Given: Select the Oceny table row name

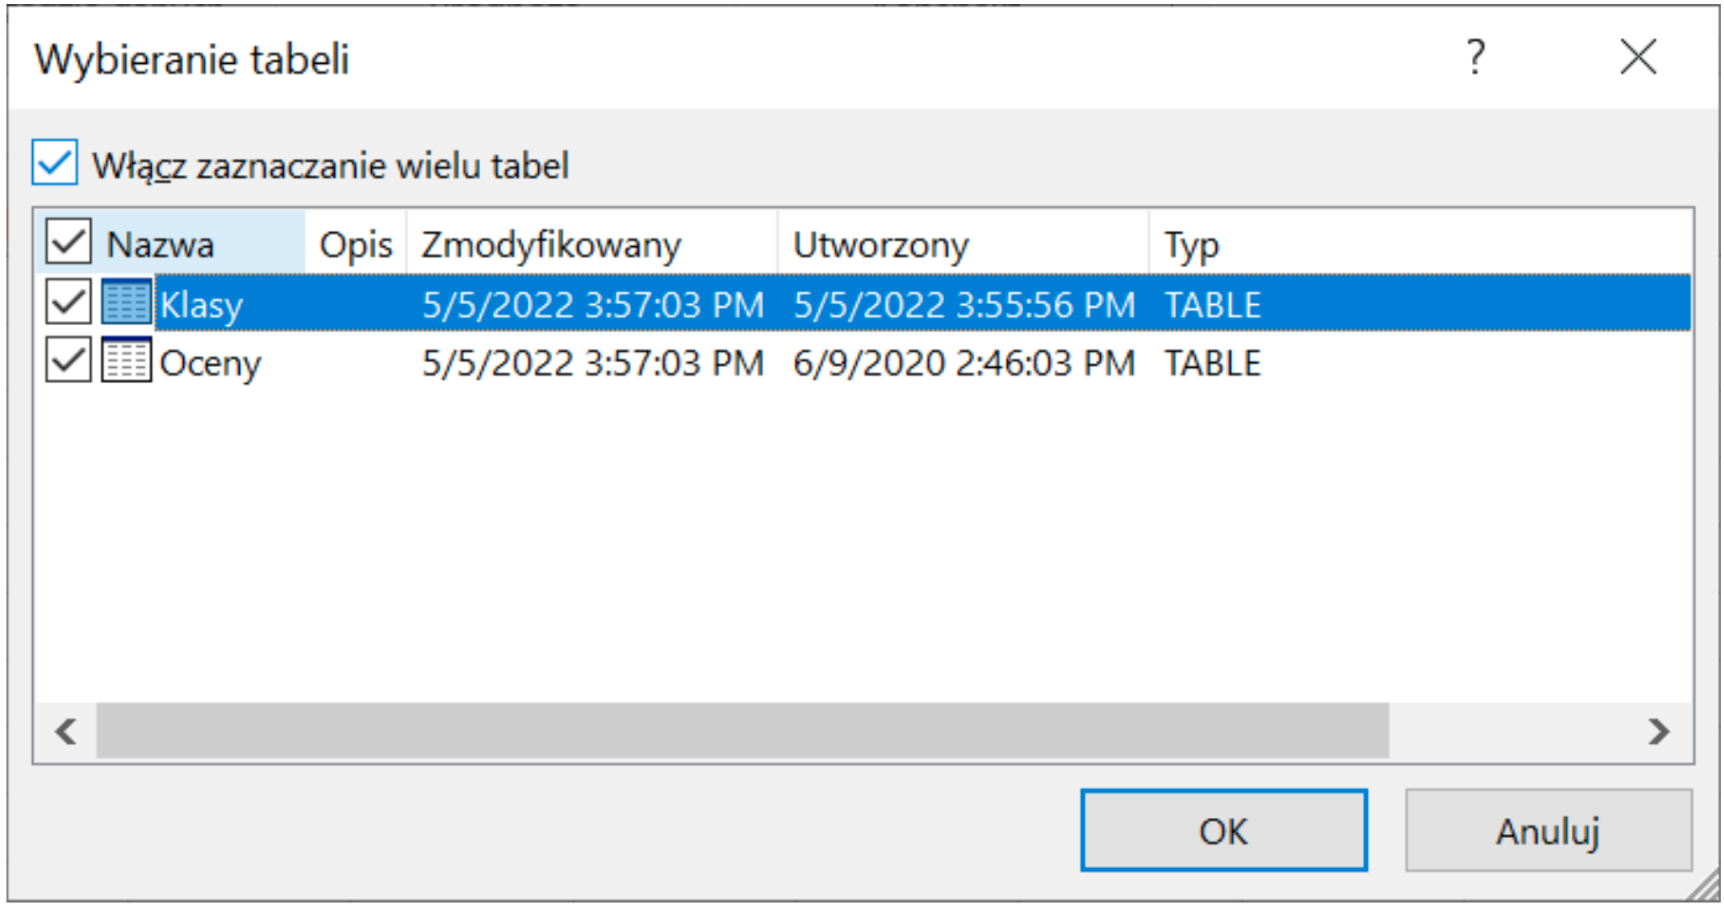Looking at the screenshot, I should coord(211,363).
